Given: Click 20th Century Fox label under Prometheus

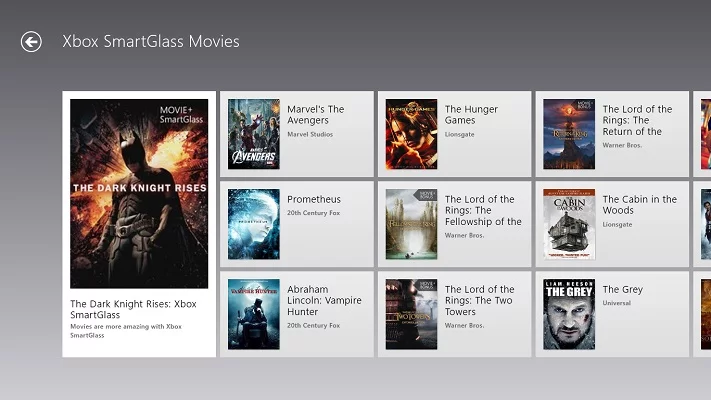Looking at the screenshot, I should 313,213.
